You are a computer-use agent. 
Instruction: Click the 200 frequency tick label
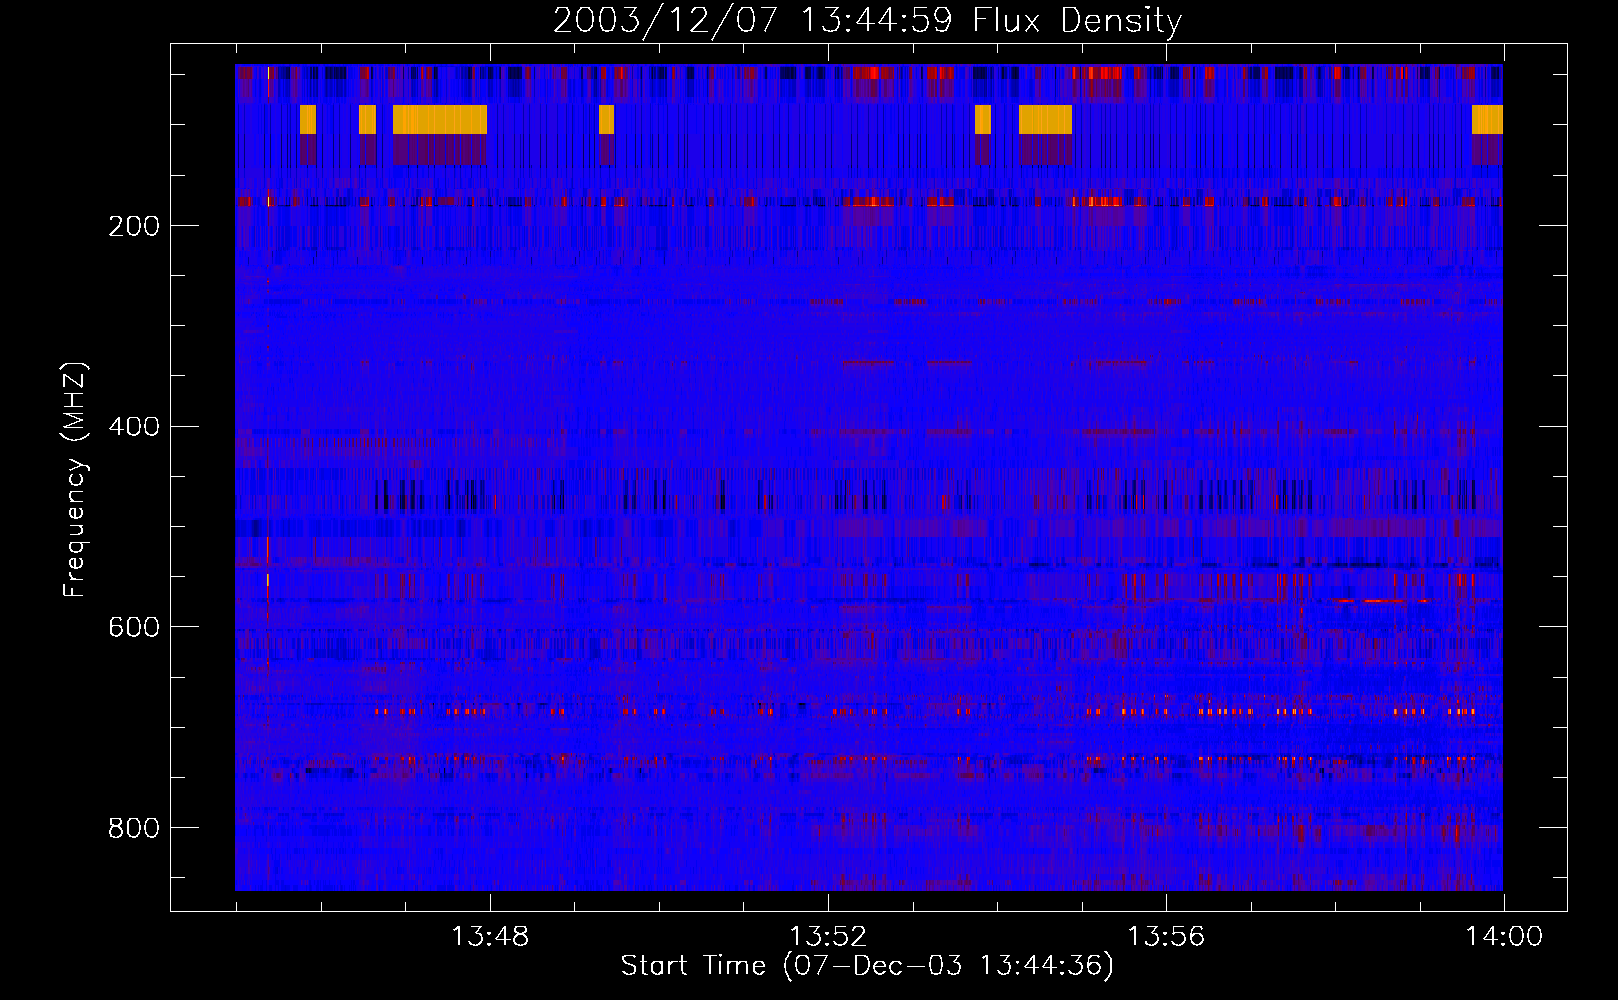pyautogui.click(x=134, y=226)
